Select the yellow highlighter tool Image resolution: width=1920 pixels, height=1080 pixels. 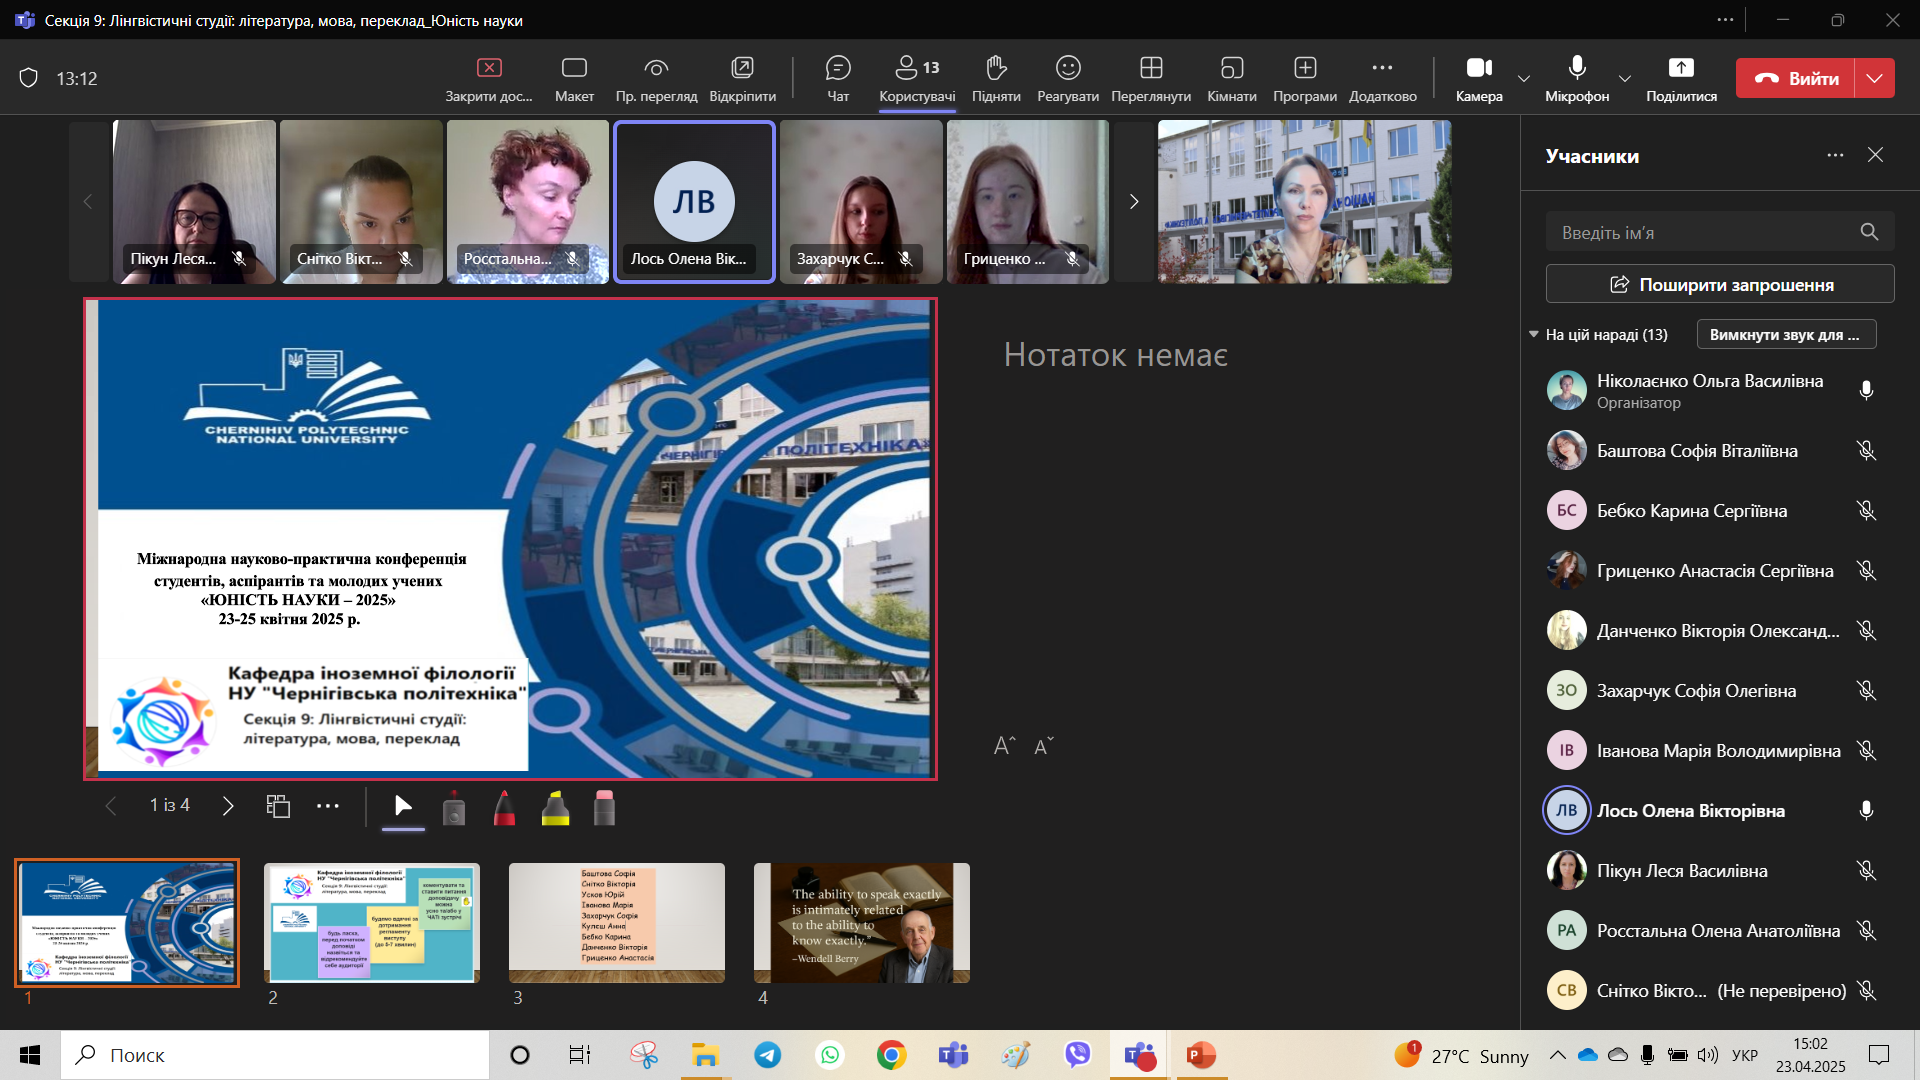coord(555,807)
